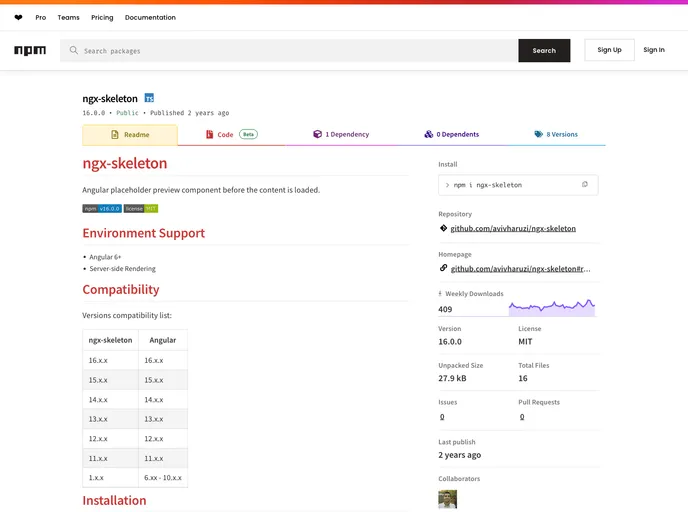This screenshot has width=688, height=512.
Task: Click the license MIT badge
Action: pos(141,208)
